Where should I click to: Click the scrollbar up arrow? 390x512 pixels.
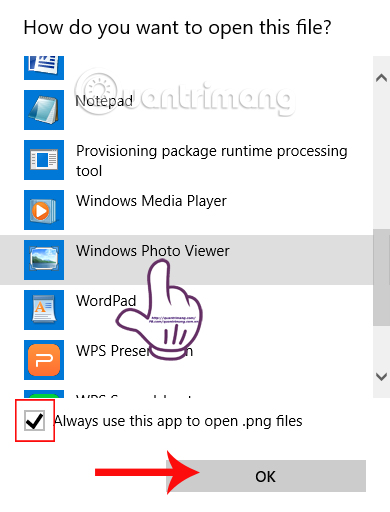pos(381,78)
